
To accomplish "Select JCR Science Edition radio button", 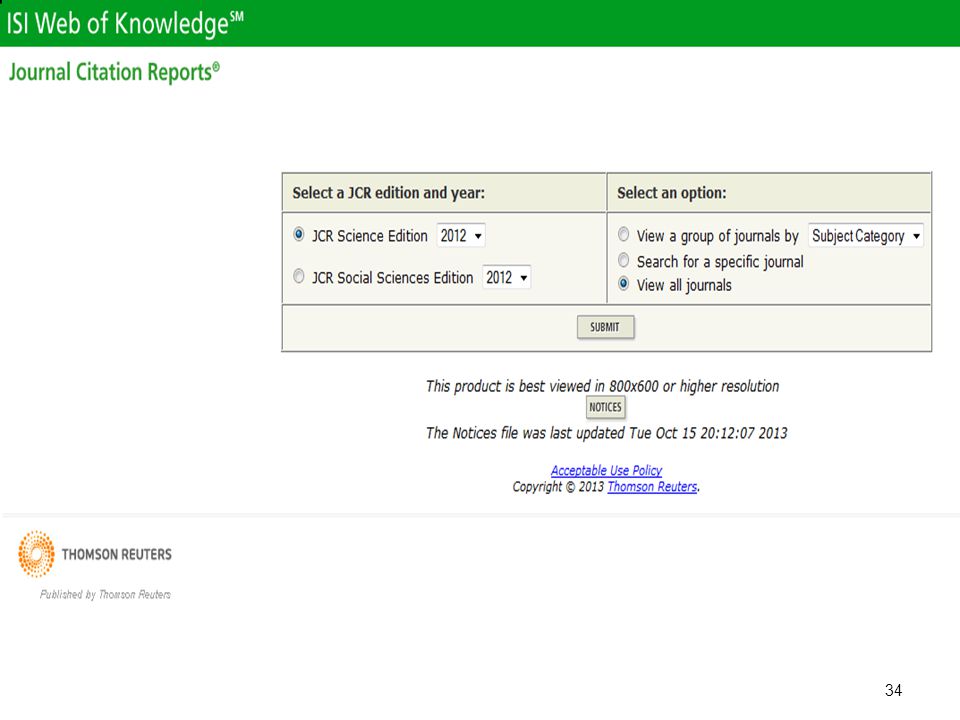I will click(299, 234).
